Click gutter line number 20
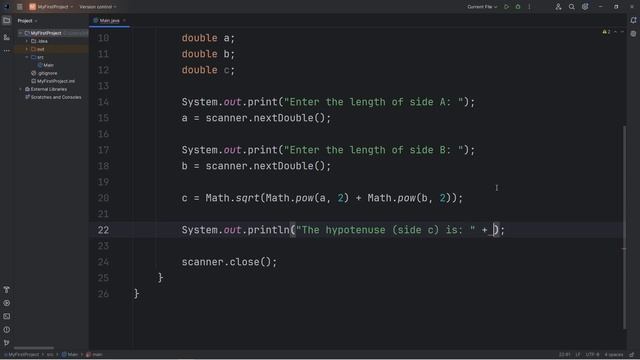 pos(103,198)
